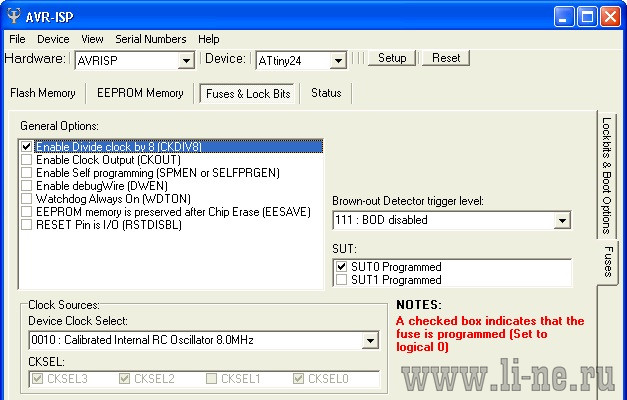Expand Device Clock Select dropdown

370,340
